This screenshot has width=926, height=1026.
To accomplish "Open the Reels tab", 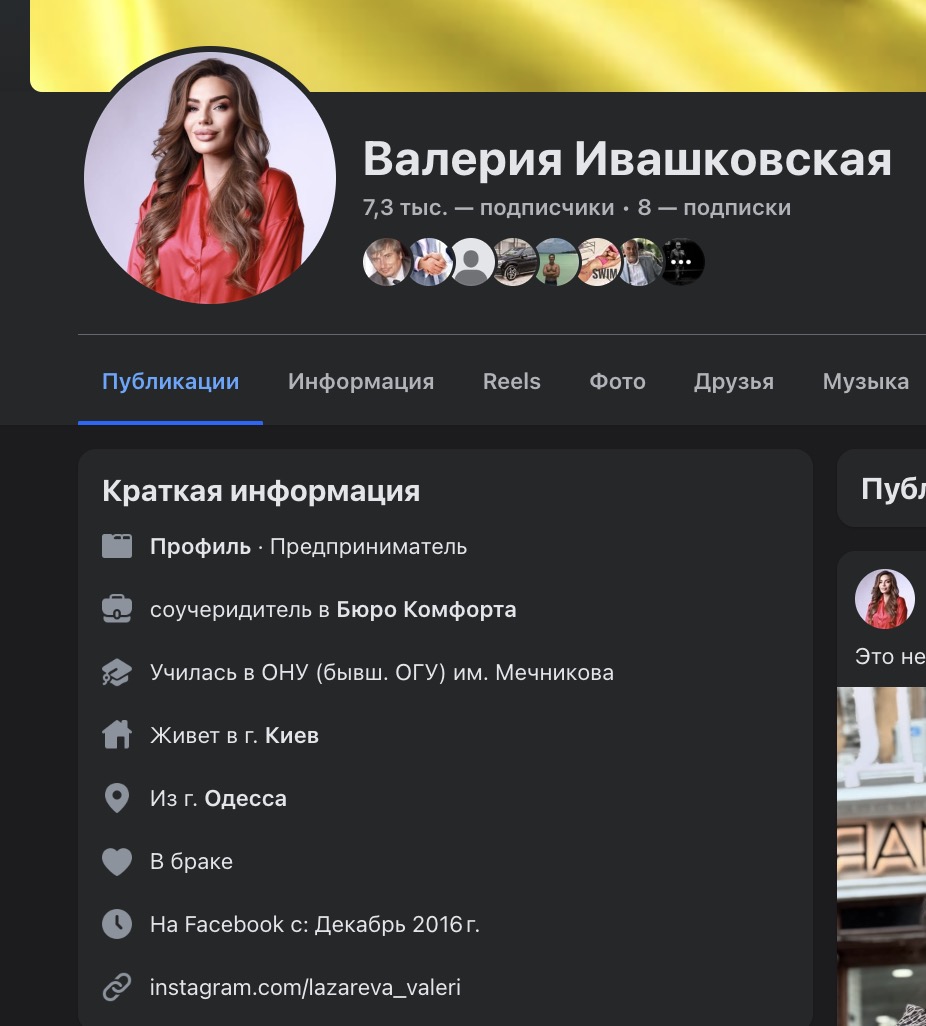I will pyautogui.click(x=511, y=382).
